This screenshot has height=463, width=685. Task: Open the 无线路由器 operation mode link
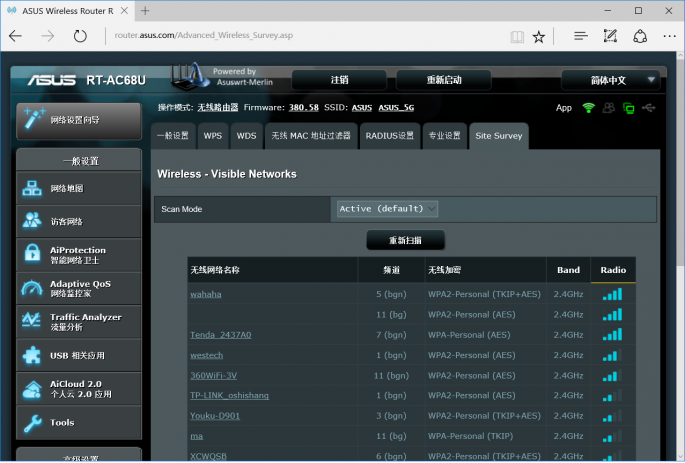click(218, 107)
